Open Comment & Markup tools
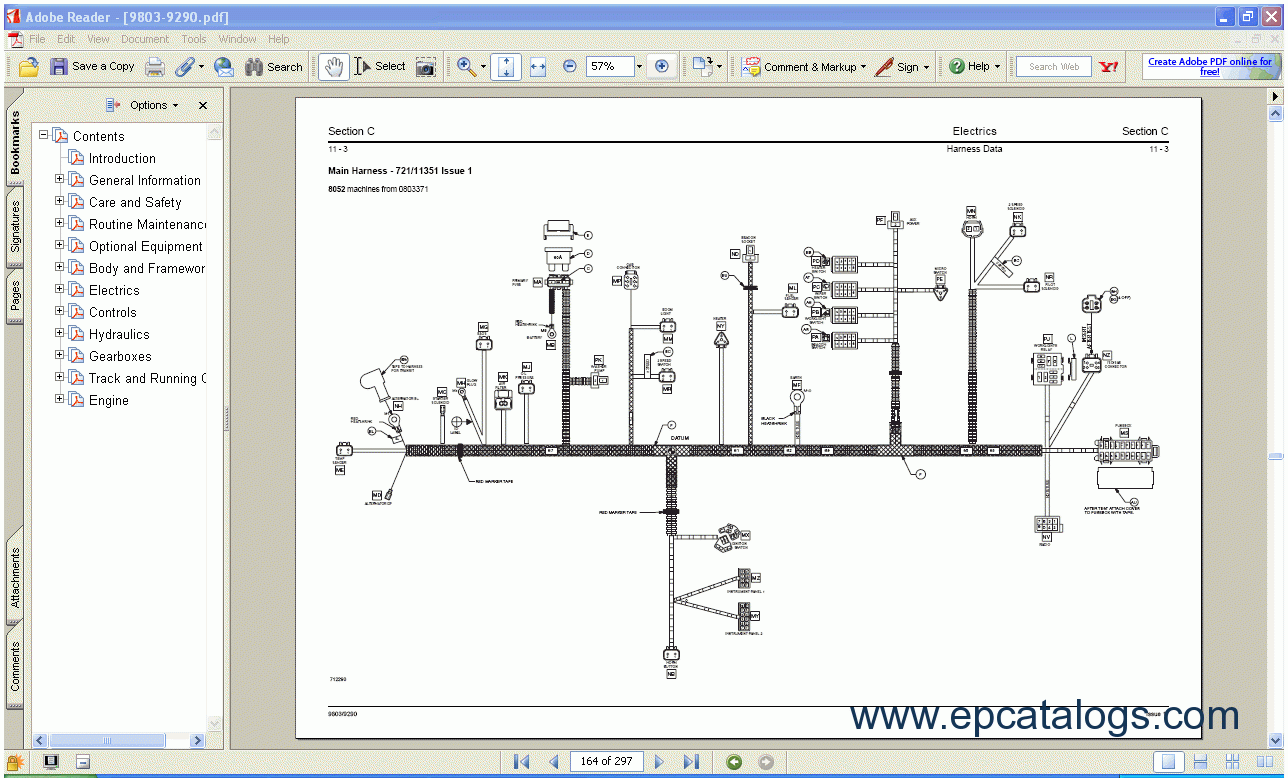This screenshot has height=778, width=1288. point(804,67)
